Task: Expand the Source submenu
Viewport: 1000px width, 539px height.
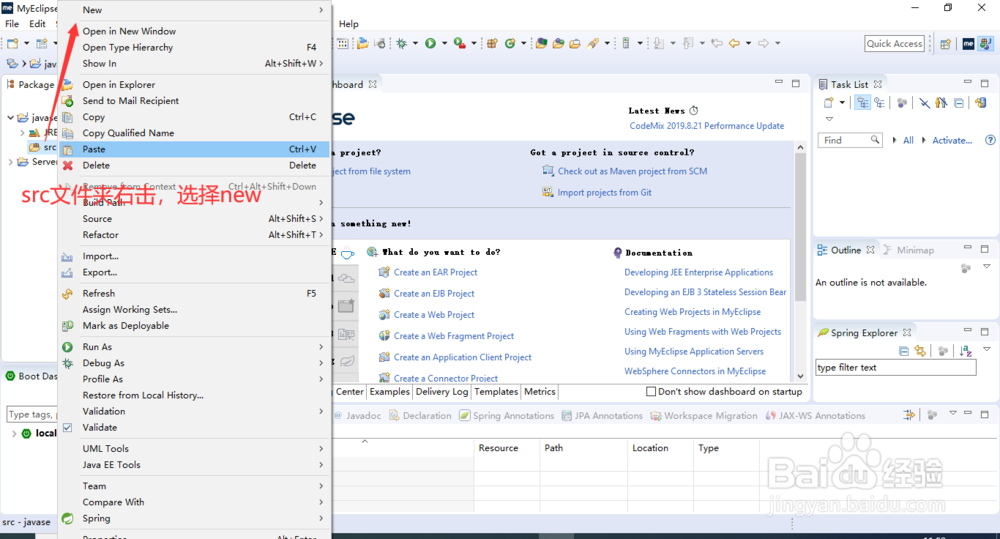Action: (x=195, y=218)
